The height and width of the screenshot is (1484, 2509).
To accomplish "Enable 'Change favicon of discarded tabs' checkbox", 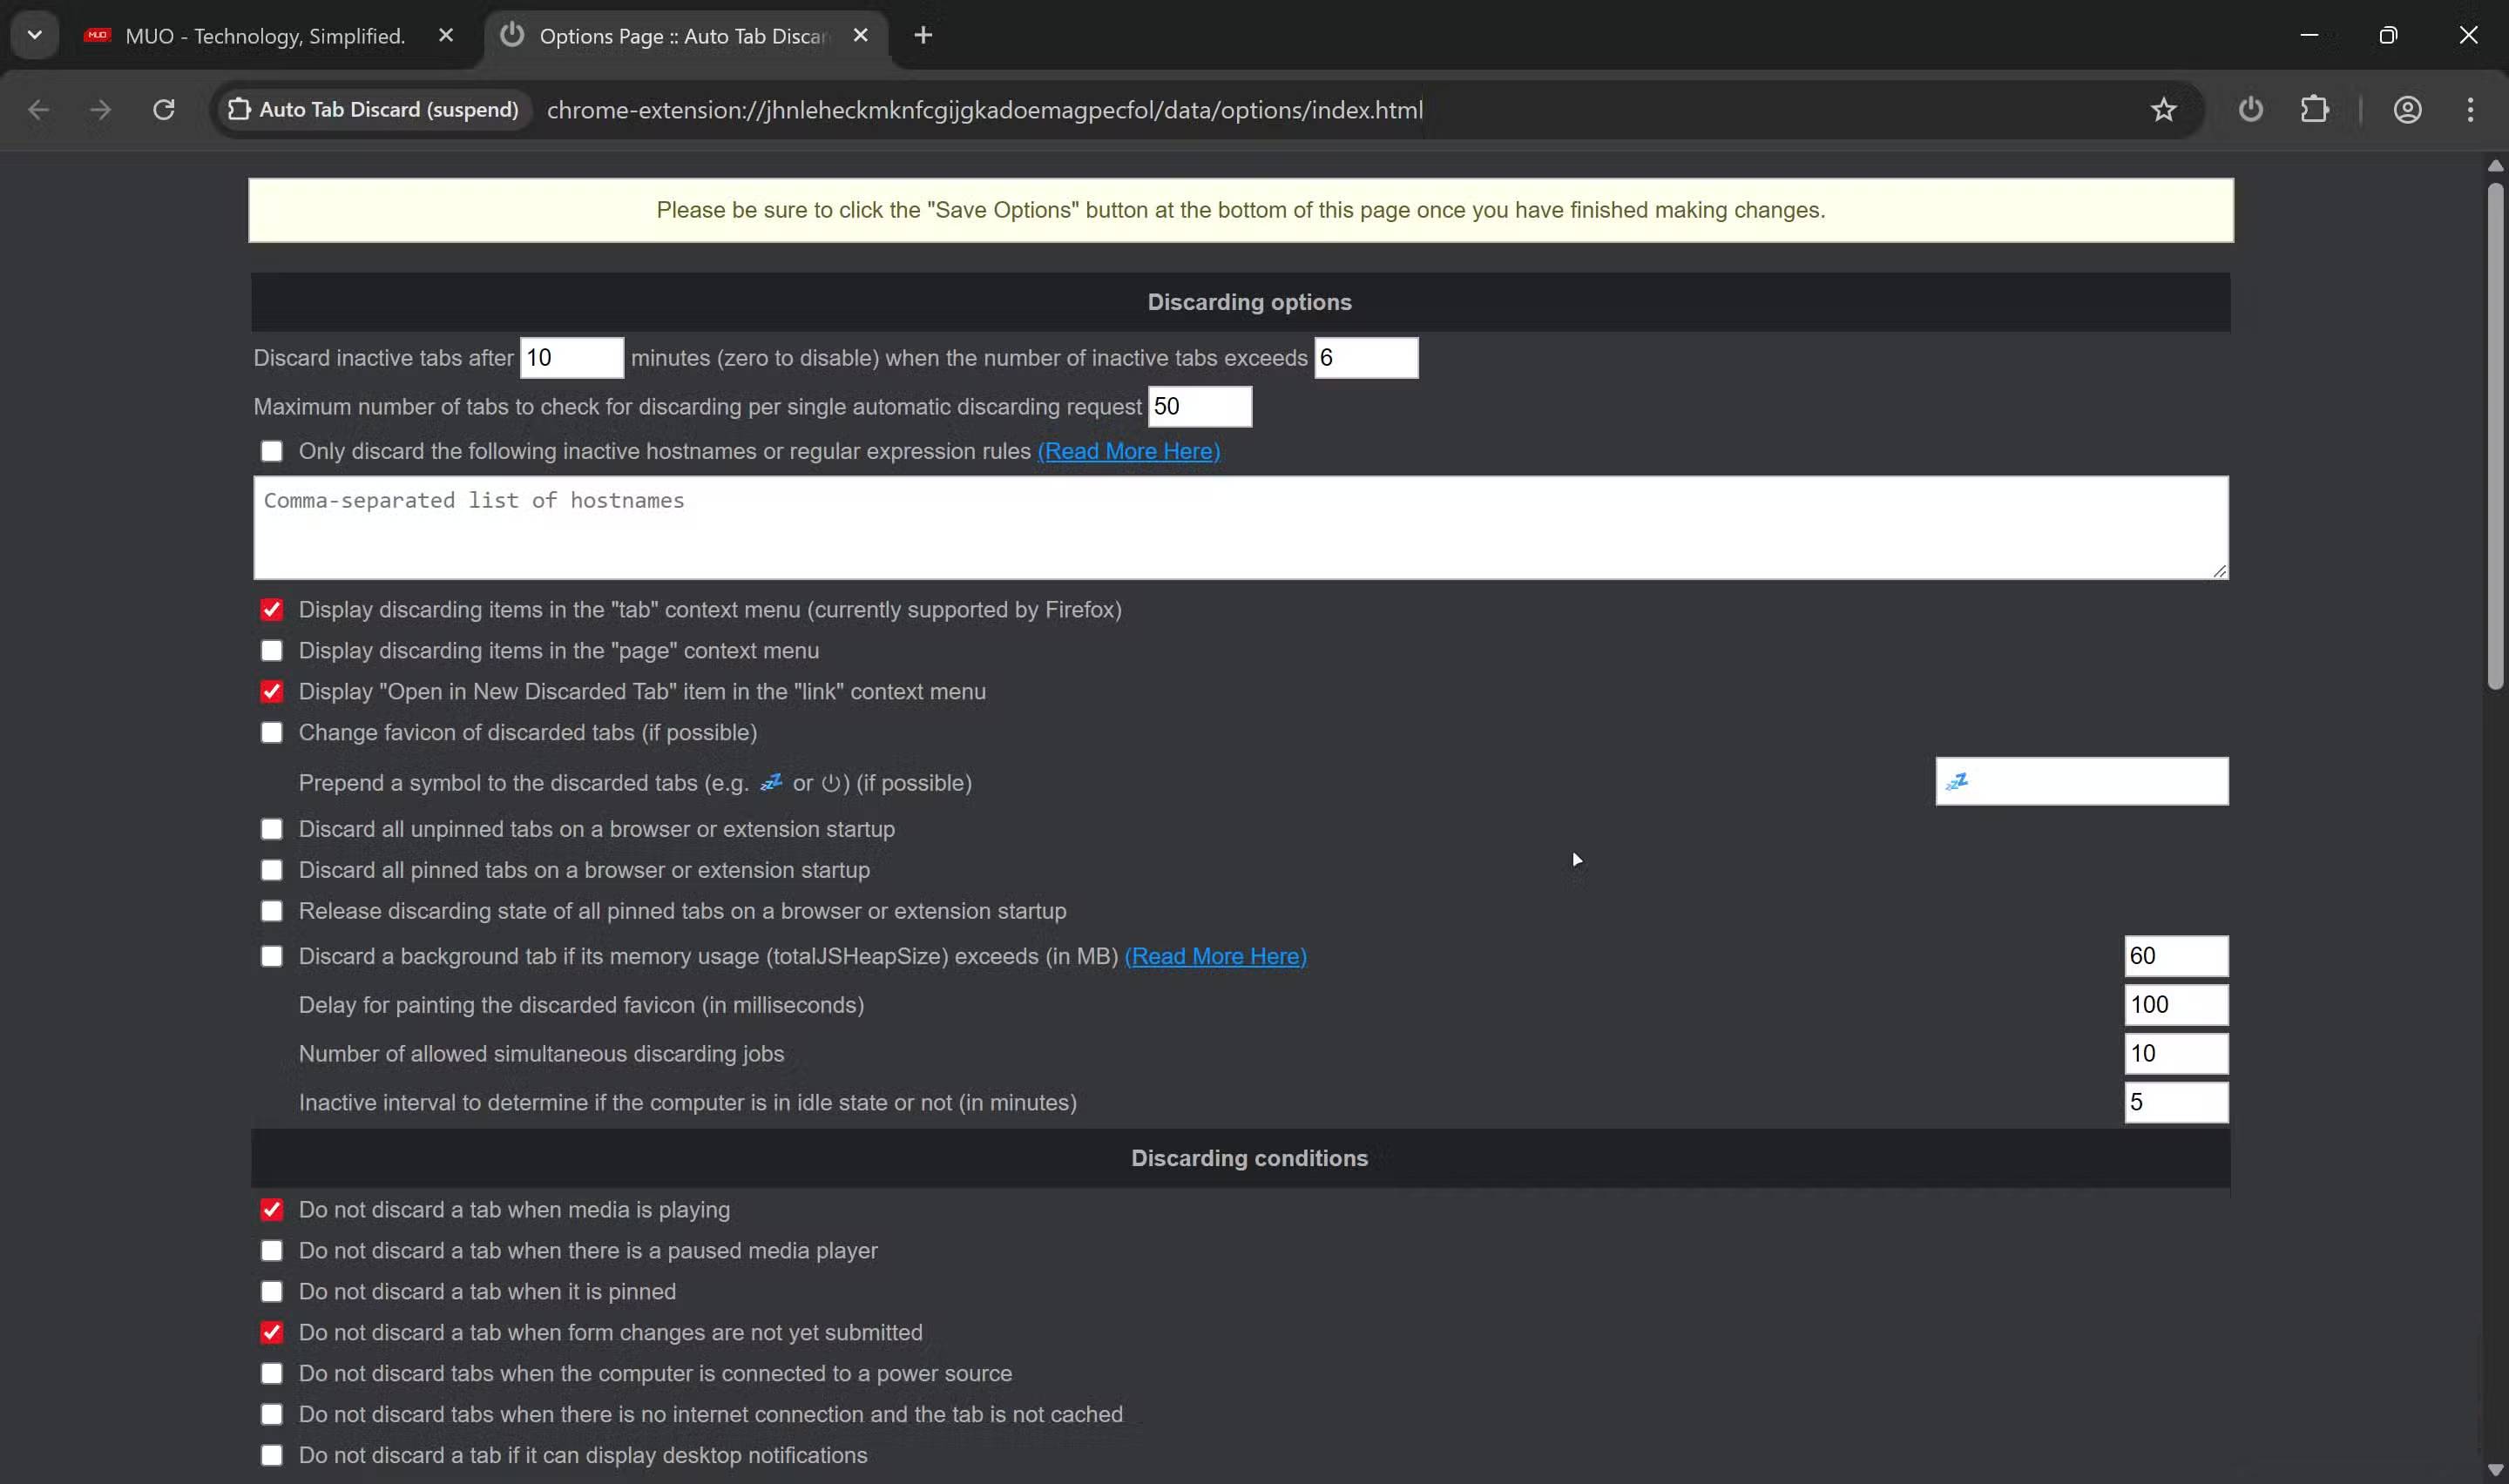I will point(271,733).
